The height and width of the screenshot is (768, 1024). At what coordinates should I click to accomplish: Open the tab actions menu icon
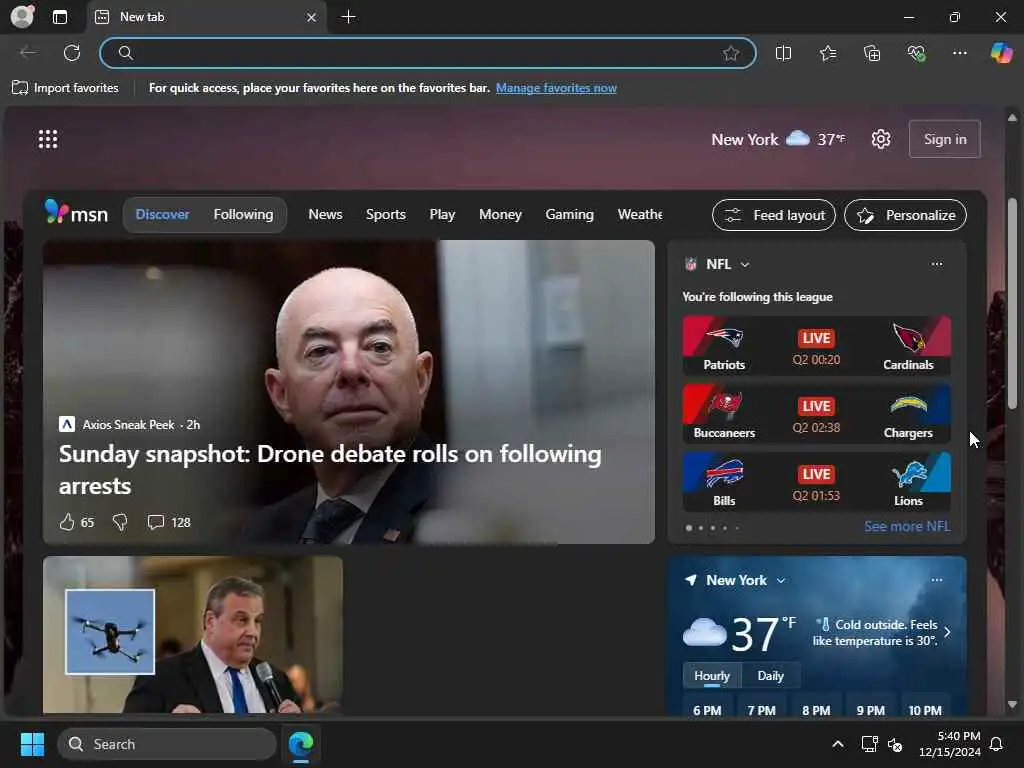click(x=59, y=17)
